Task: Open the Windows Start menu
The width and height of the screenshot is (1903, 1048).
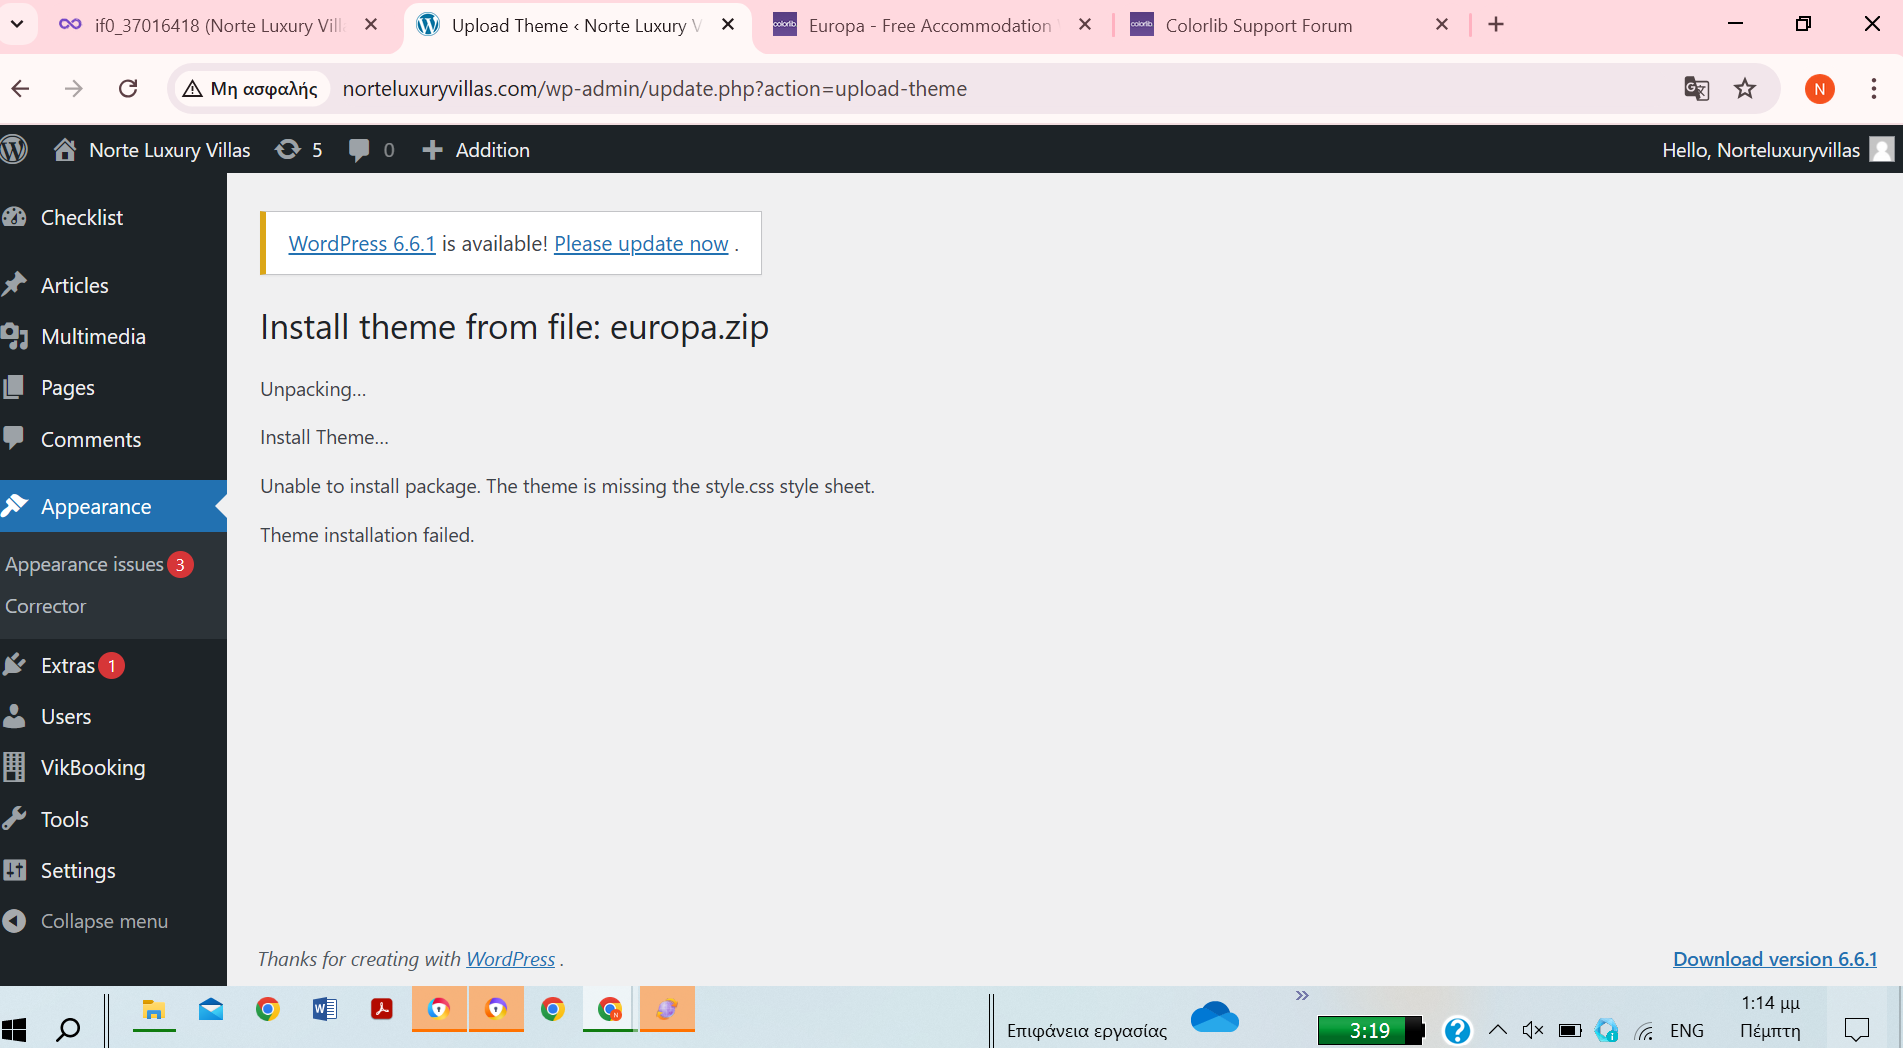Action: coord(14,1030)
